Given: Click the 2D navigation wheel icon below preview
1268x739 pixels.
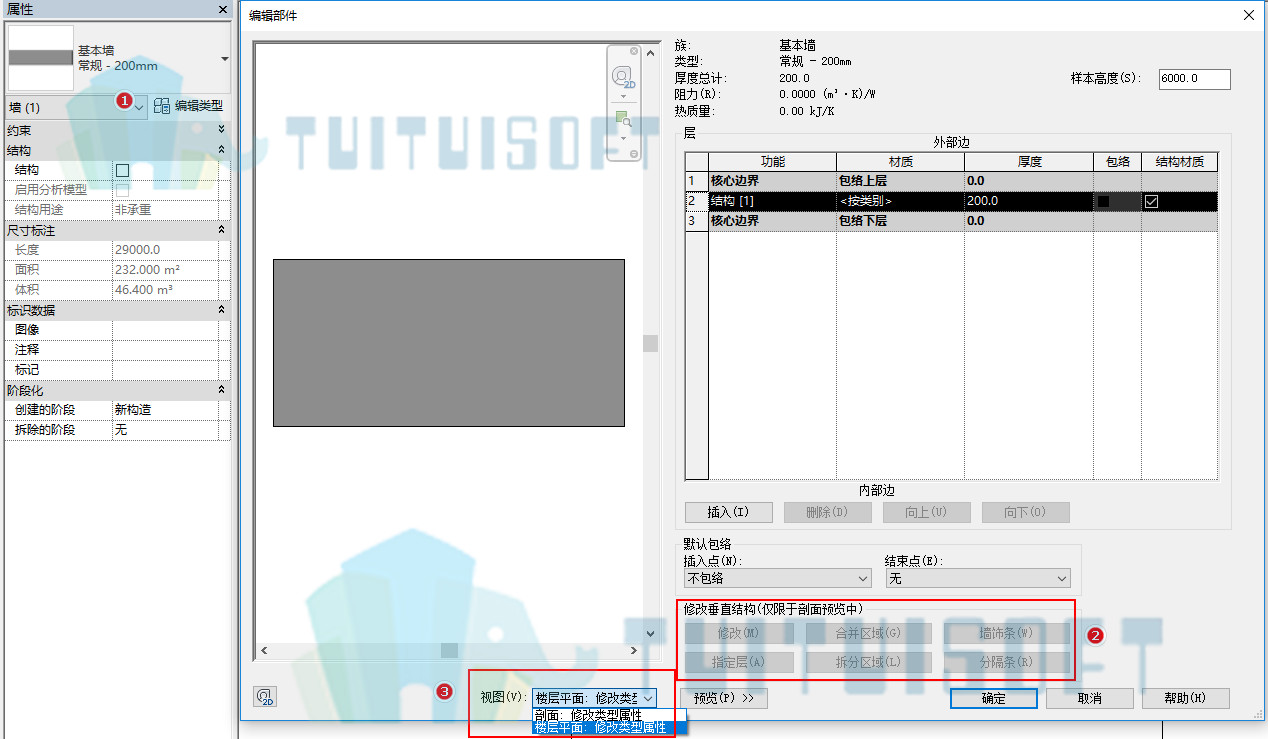Looking at the screenshot, I should coord(265,697).
